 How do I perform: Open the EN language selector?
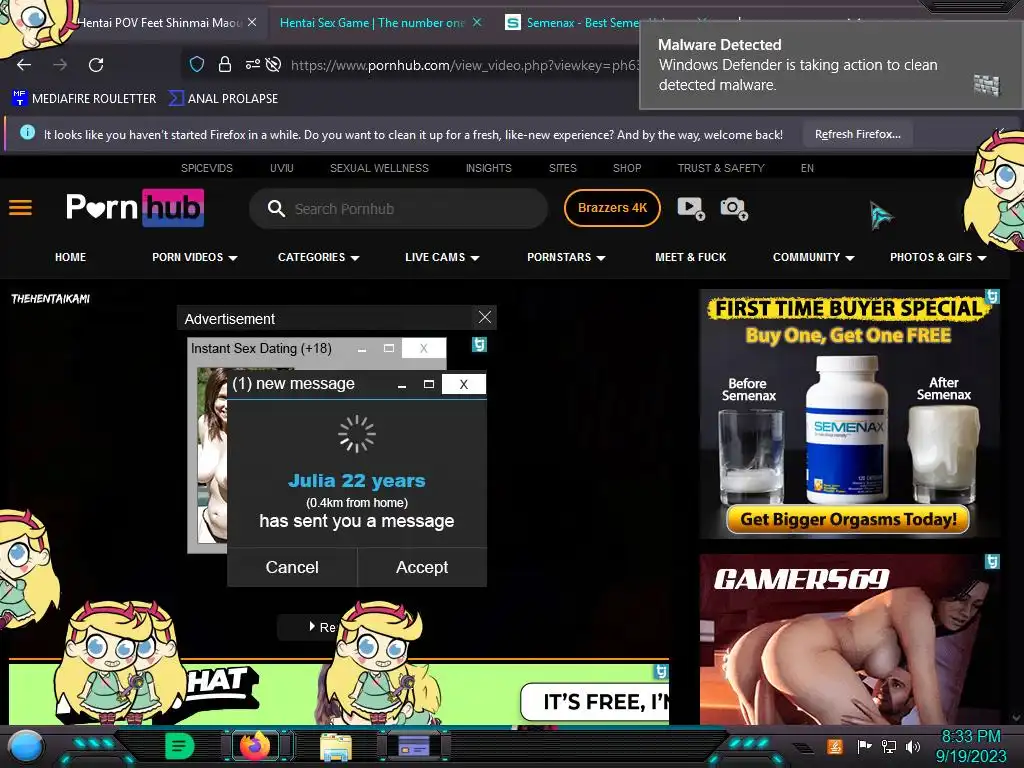coord(807,168)
